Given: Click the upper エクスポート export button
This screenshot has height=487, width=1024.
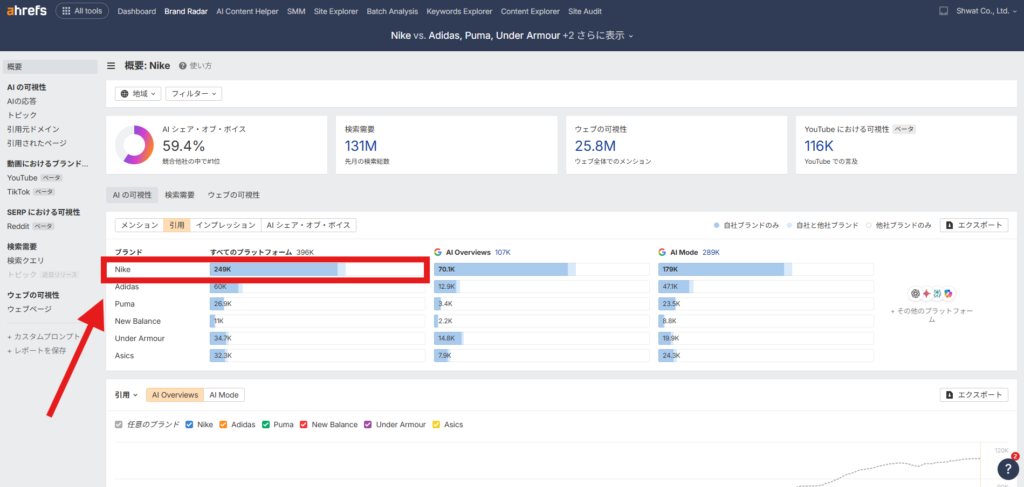Looking at the screenshot, I should pyautogui.click(x=973, y=226).
